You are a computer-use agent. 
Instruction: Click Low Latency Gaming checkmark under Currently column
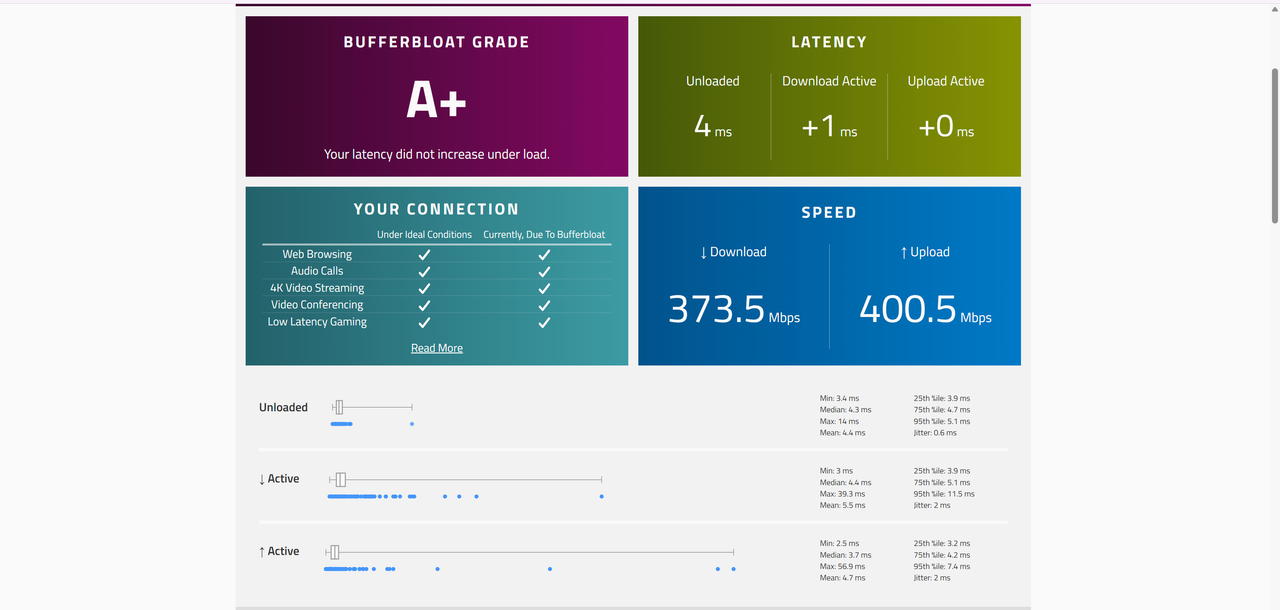[544, 323]
